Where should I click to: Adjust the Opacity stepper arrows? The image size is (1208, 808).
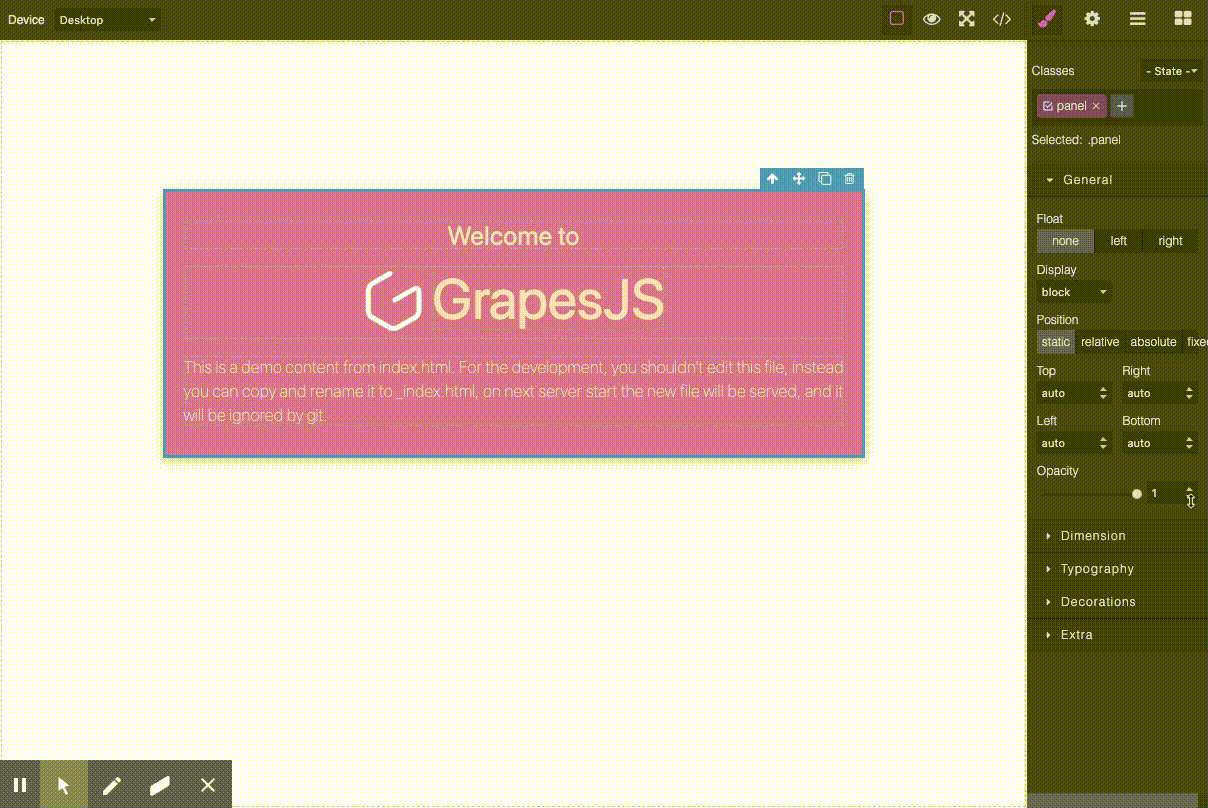tap(1190, 494)
